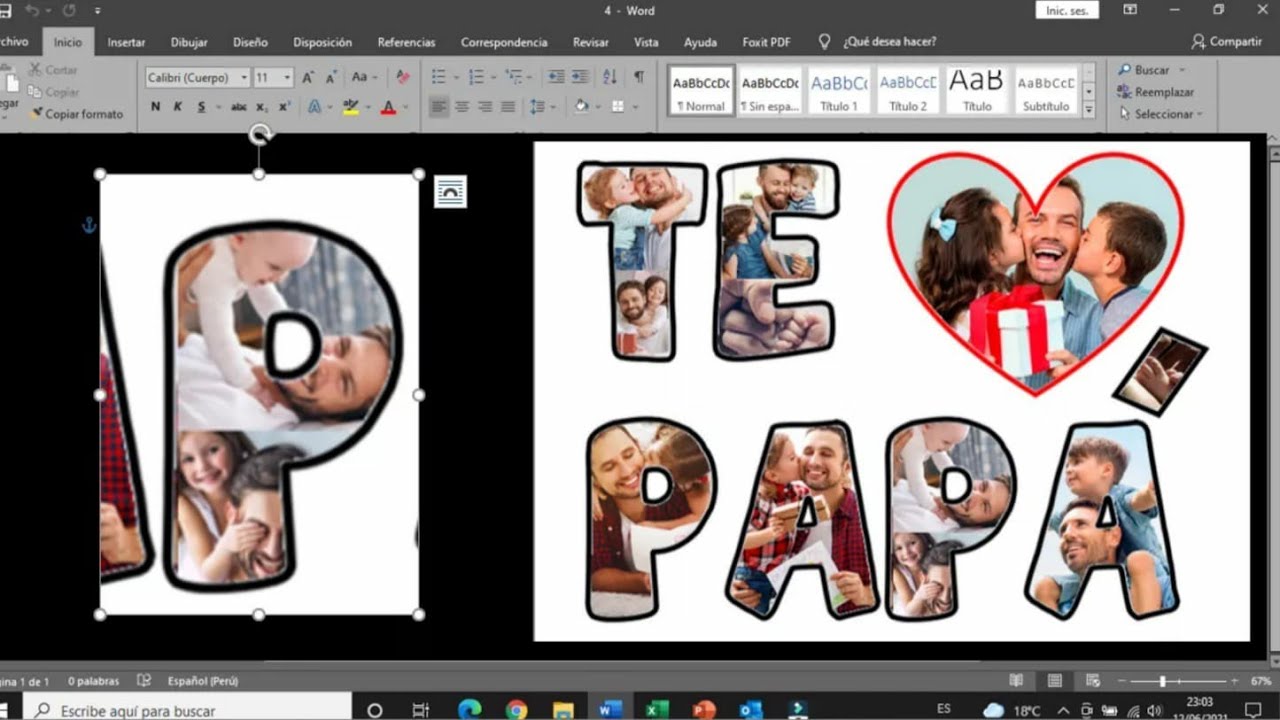Viewport: 1280px width, 720px height.
Task: Expand the underline style dropdown arrow
Action: [x=217, y=107]
